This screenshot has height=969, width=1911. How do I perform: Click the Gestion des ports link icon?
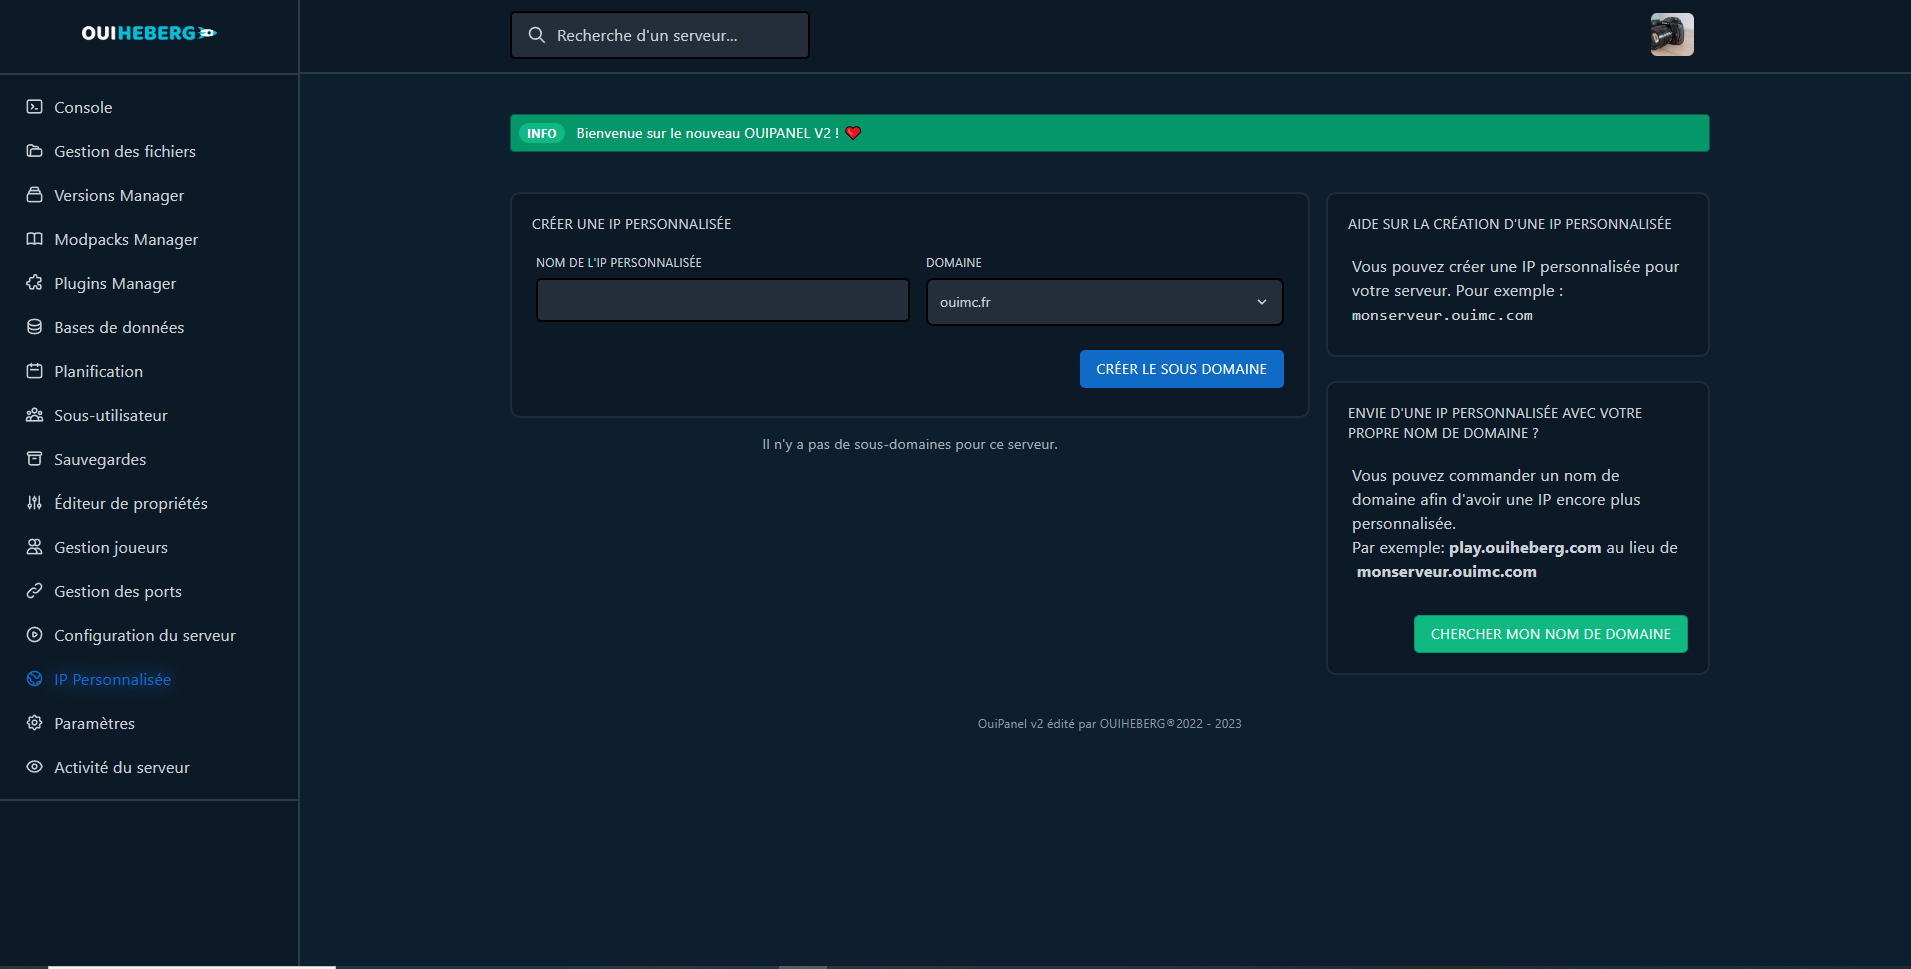(x=34, y=591)
